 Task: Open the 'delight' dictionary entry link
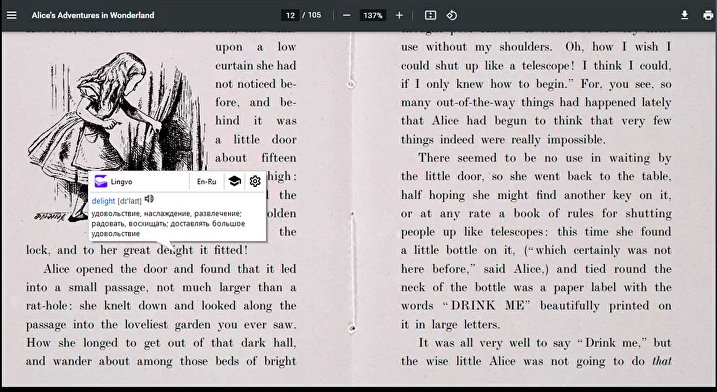pyautogui.click(x=103, y=201)
